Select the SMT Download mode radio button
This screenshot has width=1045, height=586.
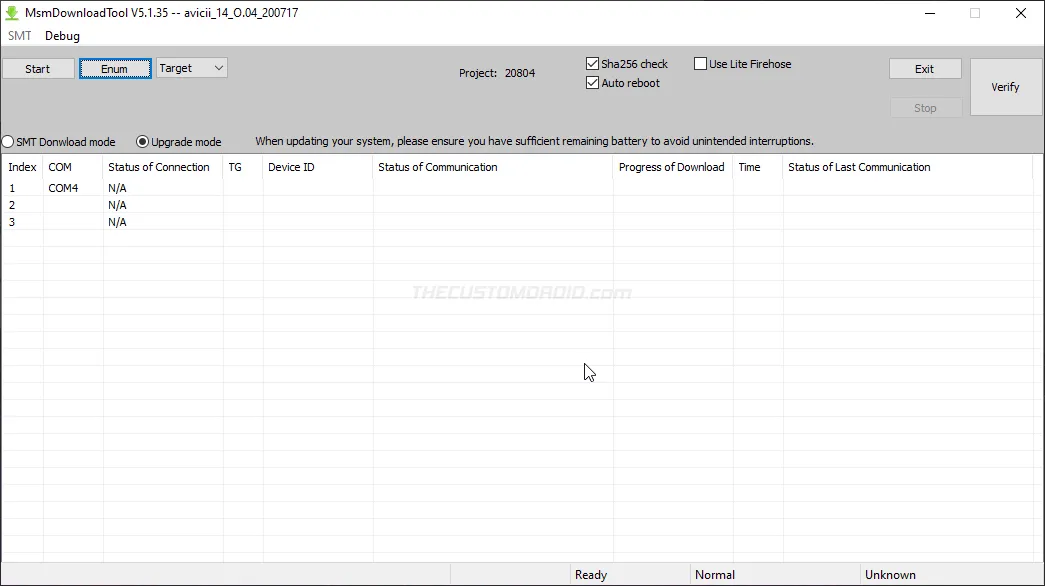pyautogui.click(x=7, y=142)
